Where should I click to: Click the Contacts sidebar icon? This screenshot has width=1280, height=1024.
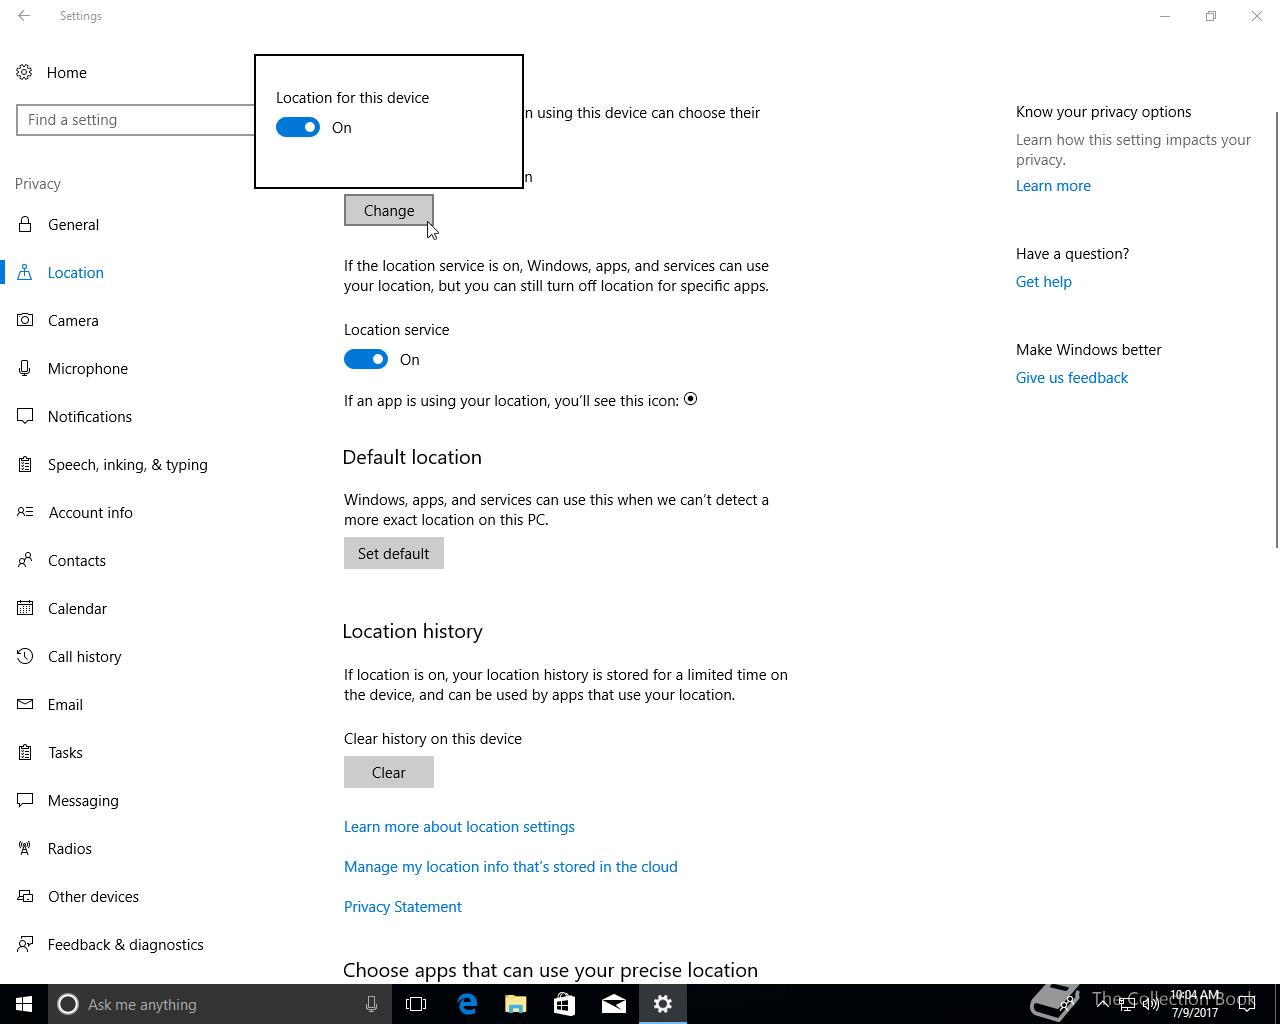coord(25,560)
